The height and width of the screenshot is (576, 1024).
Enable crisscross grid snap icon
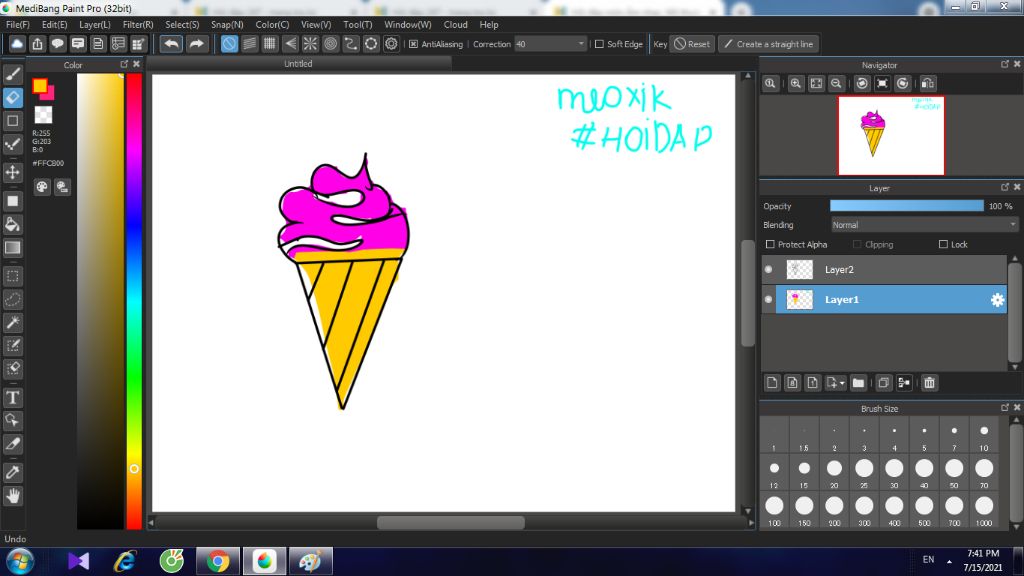(270, 44)
